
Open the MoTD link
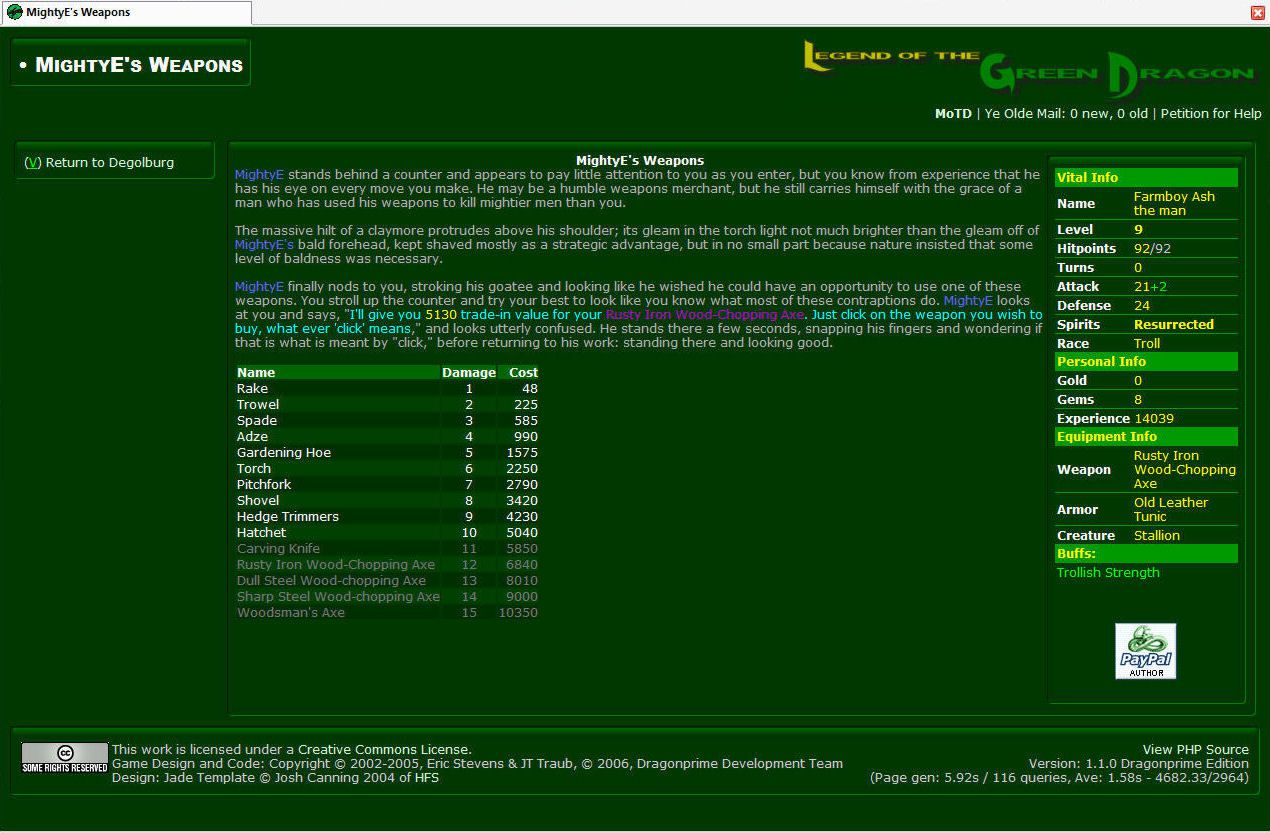(952, 114)
